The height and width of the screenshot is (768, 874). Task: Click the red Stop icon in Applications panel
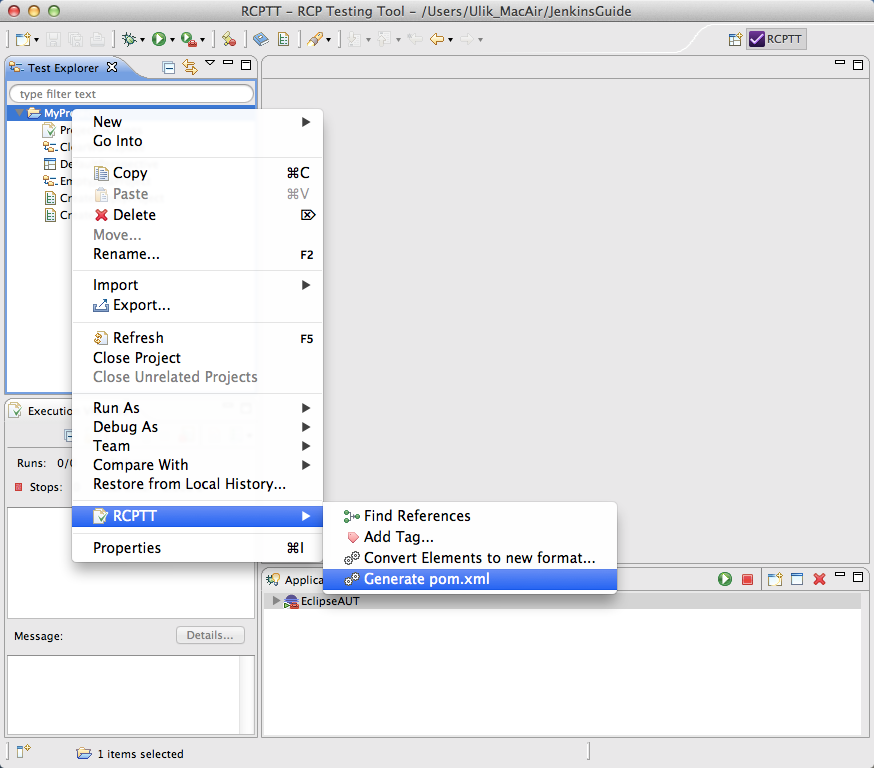[747, 580]
